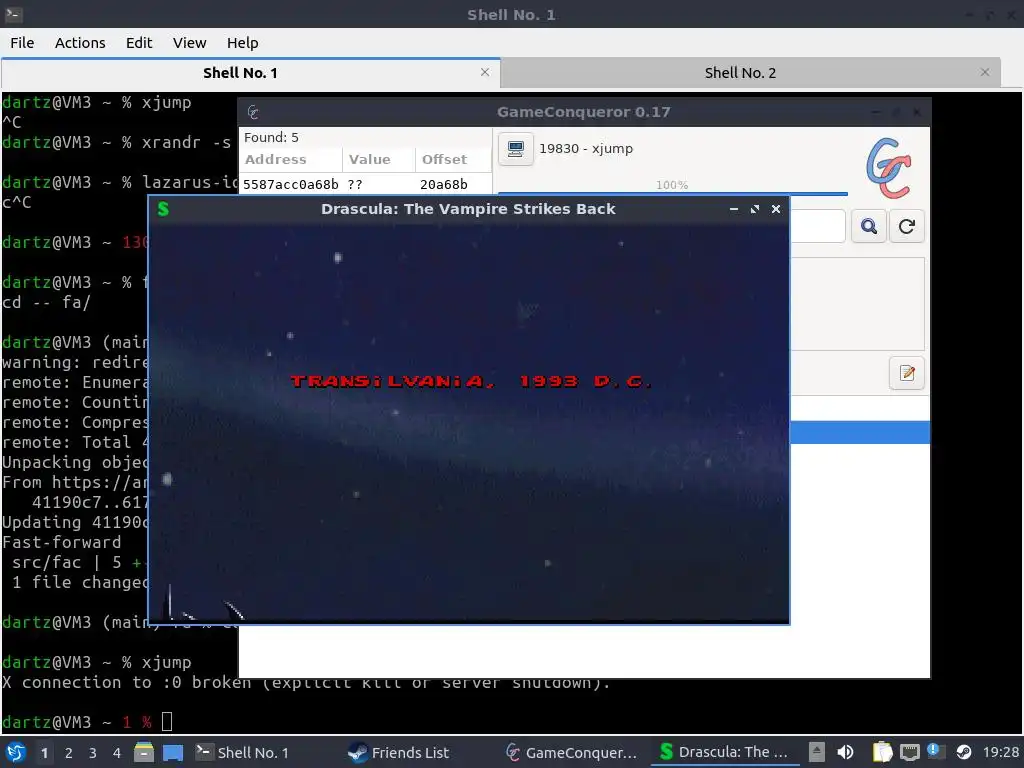Click the 'Found: 5' label
The height and width of the screenshot is (768, 1024).
tap(271, 137)
